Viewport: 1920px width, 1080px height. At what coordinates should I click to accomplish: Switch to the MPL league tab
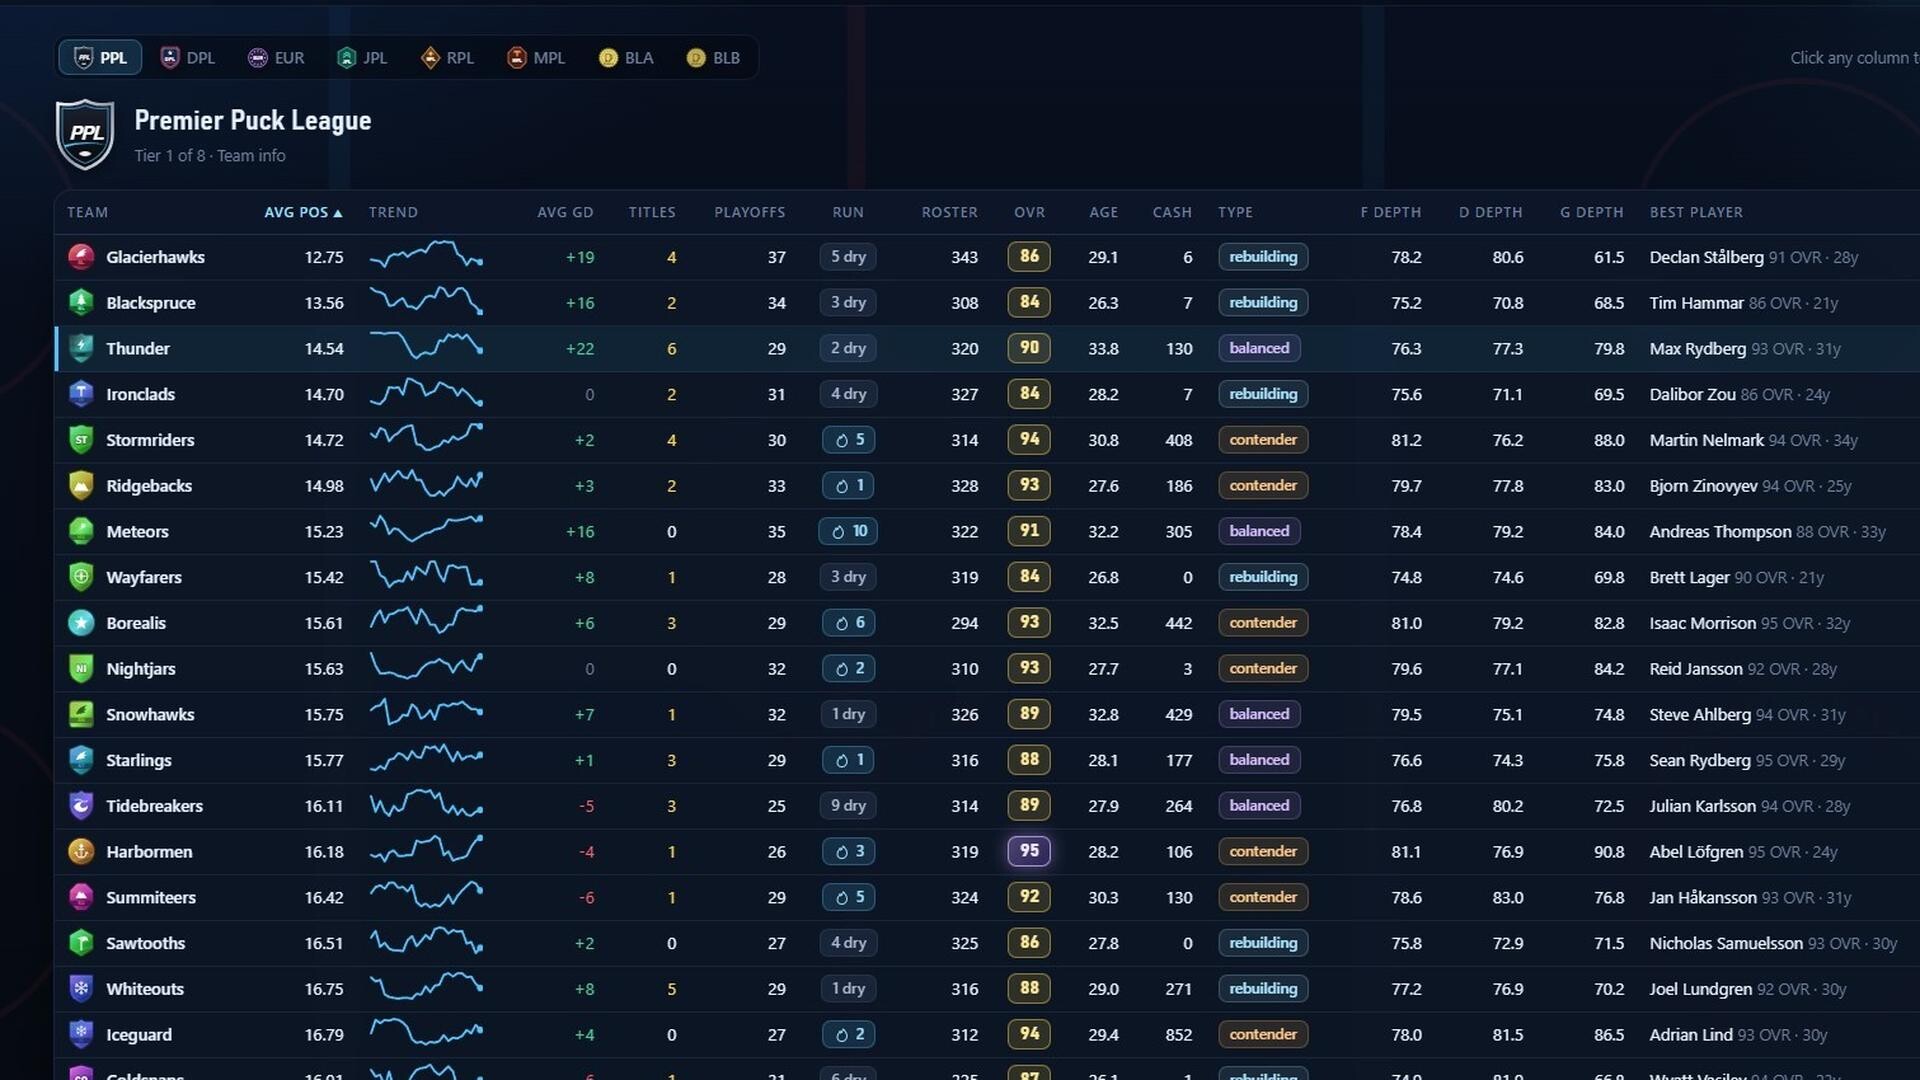click(x=536, y=58)
